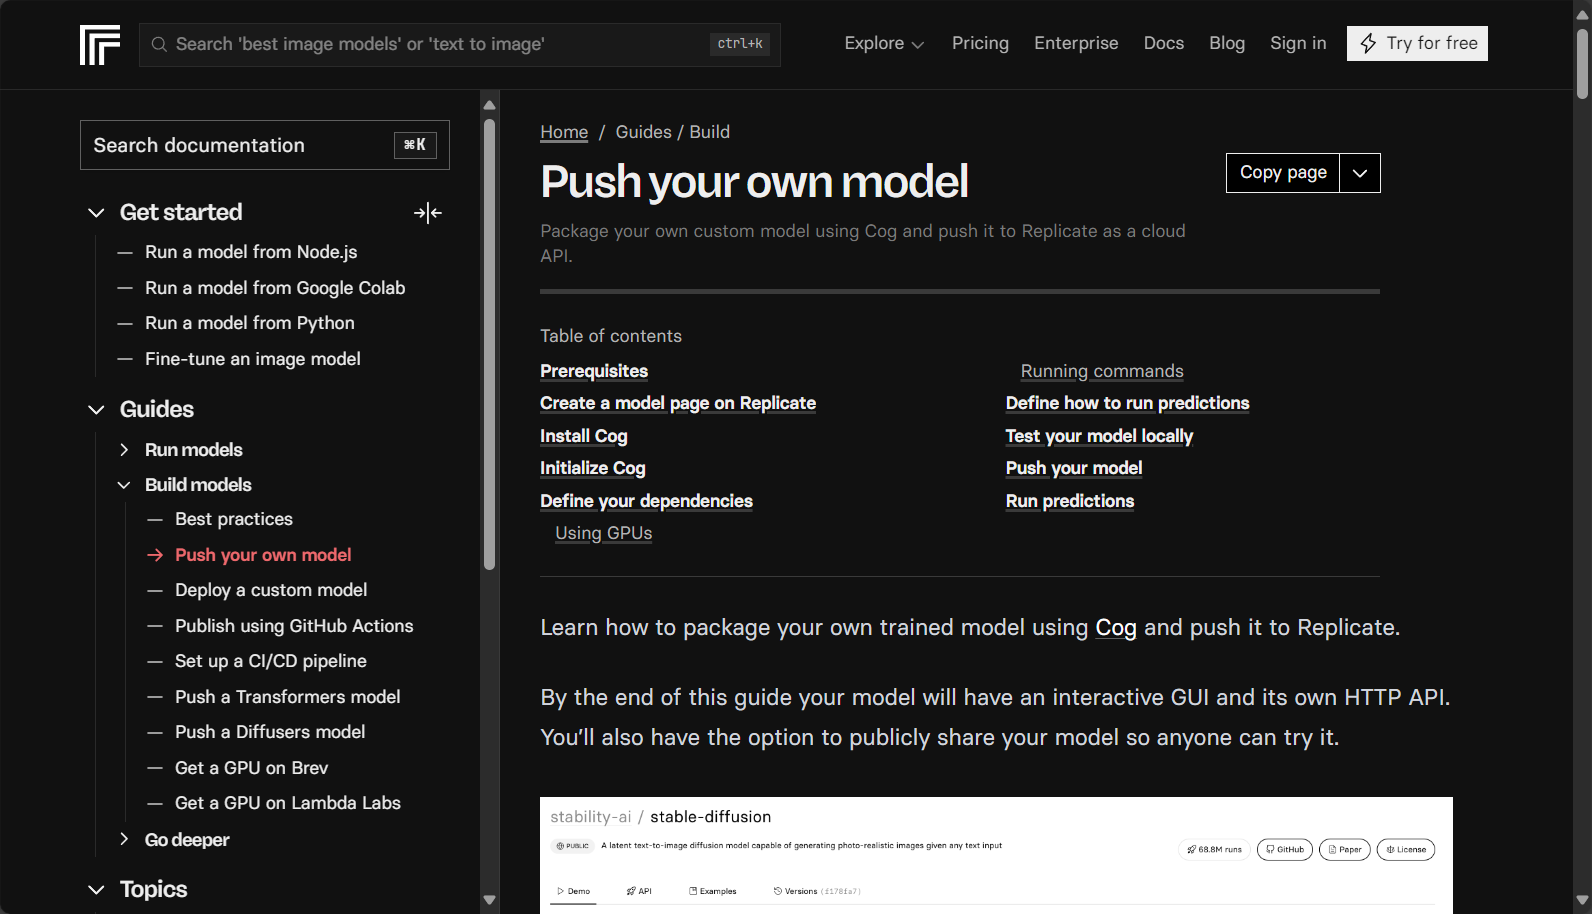Viewport: 1592px width, 914px height.
Task: Expand the Go deeper group
Action: [x=124, y=839]
